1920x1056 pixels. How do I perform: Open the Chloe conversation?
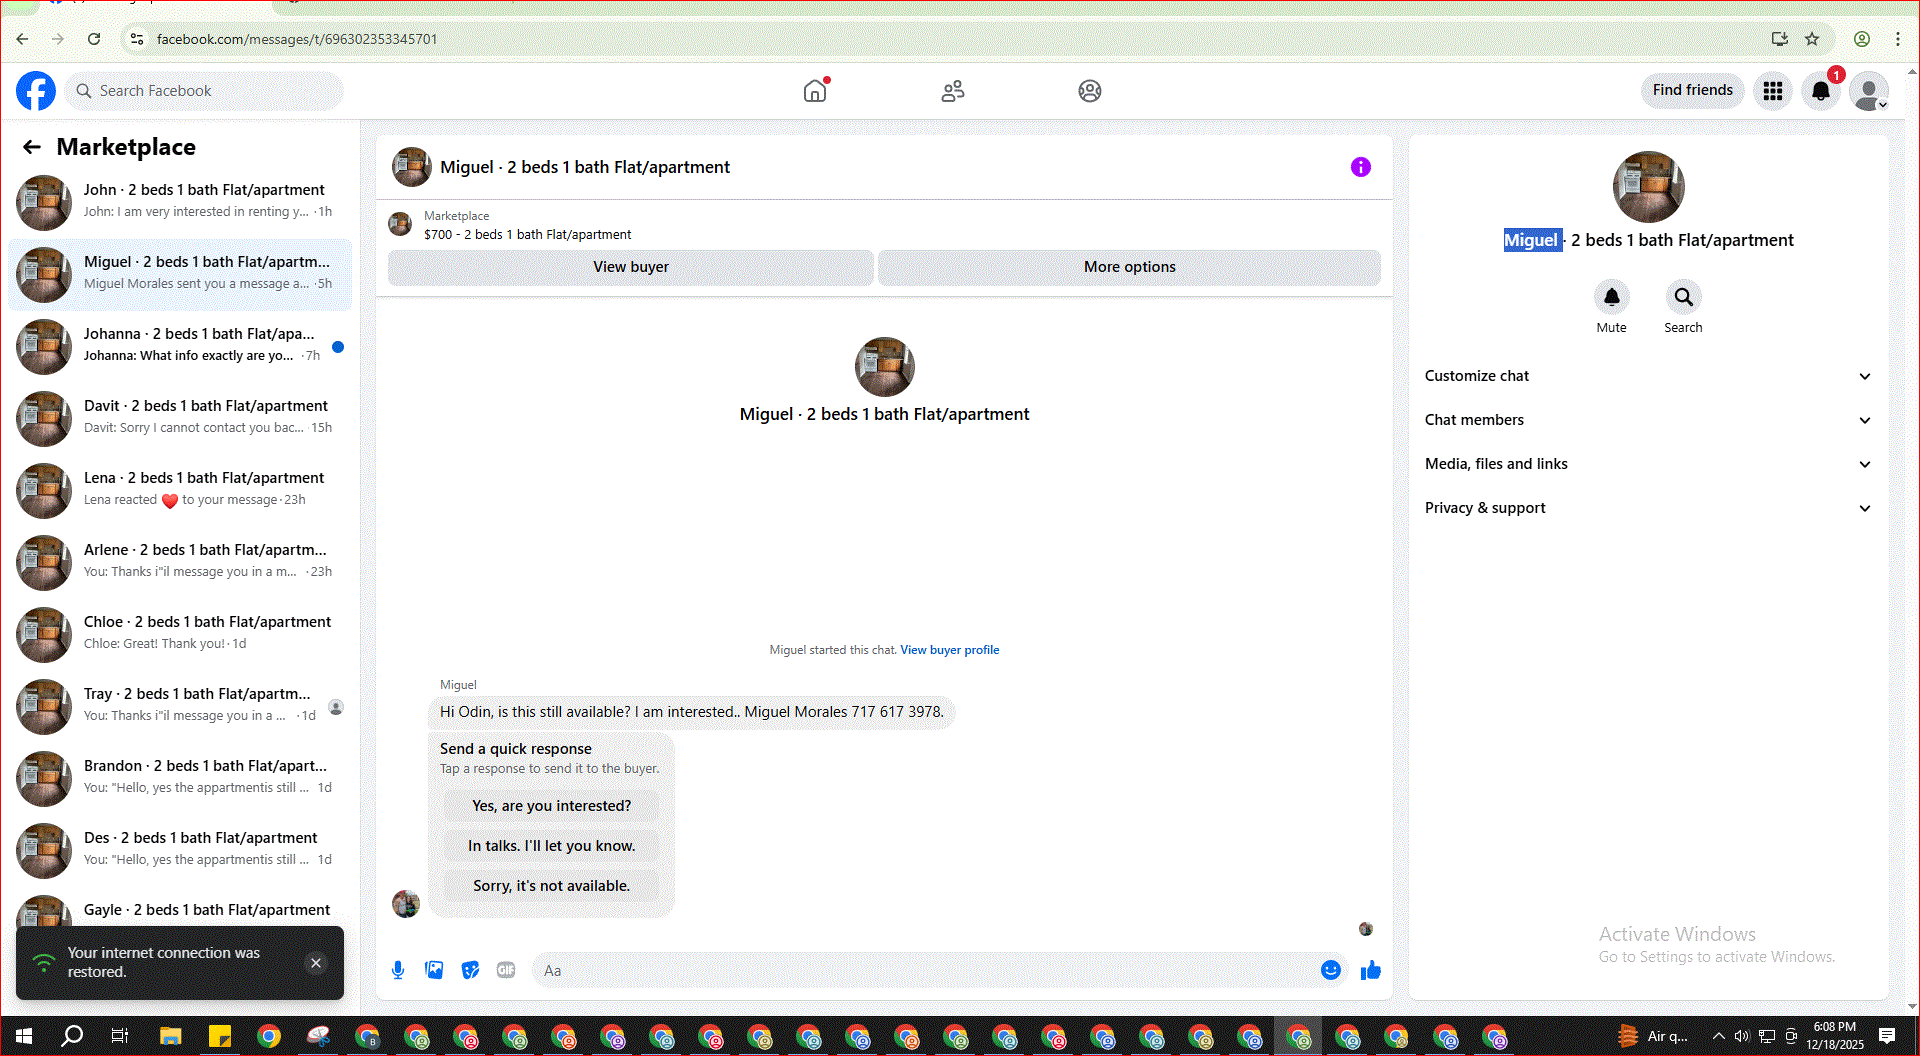(x=180, y=634)
